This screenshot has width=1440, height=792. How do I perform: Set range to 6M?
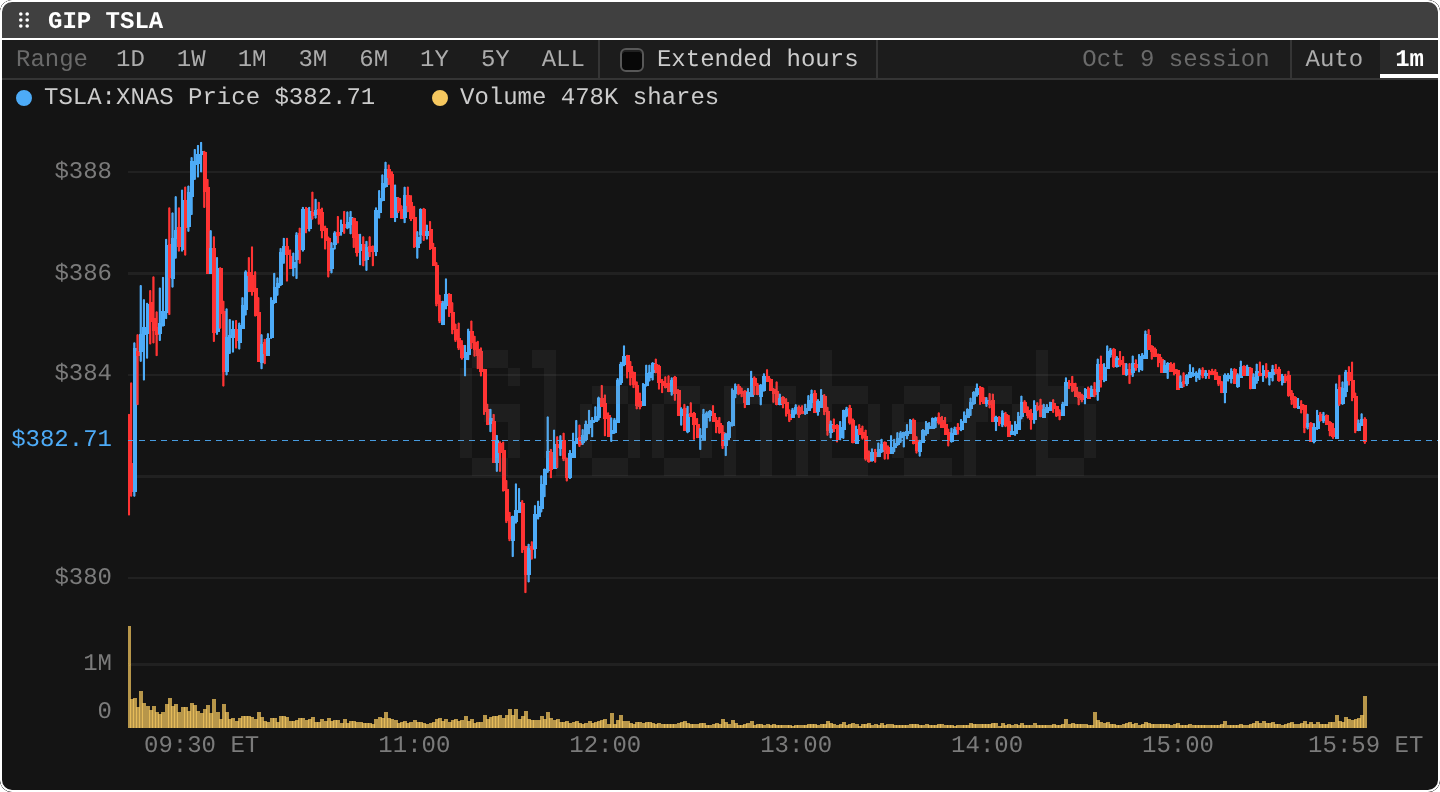[374, 59]
